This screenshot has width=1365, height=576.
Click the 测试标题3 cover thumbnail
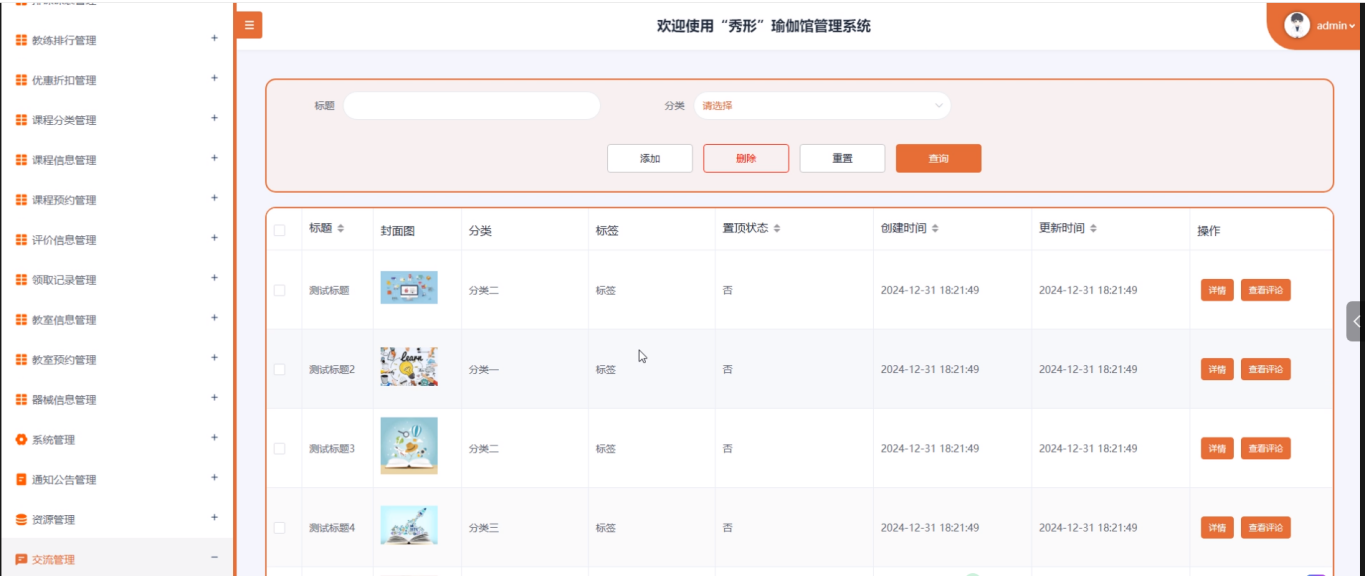coord(409,446)
